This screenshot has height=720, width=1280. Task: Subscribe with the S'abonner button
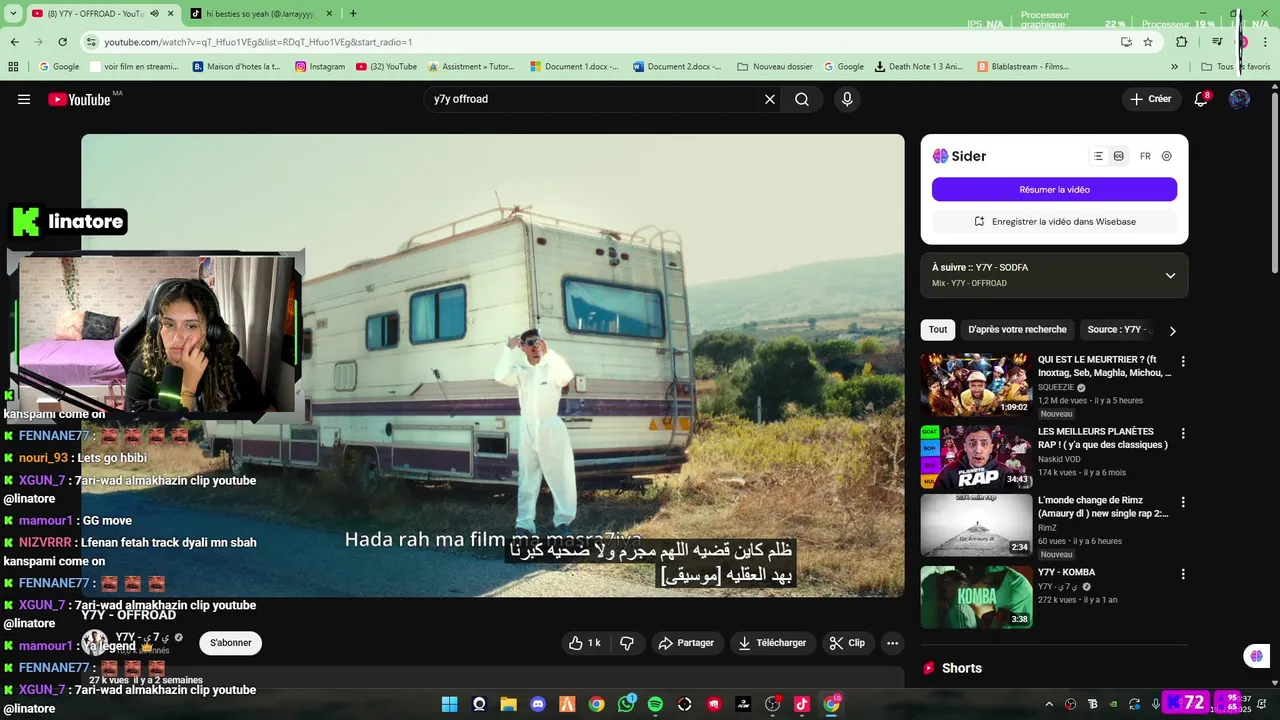pos(230,643)
